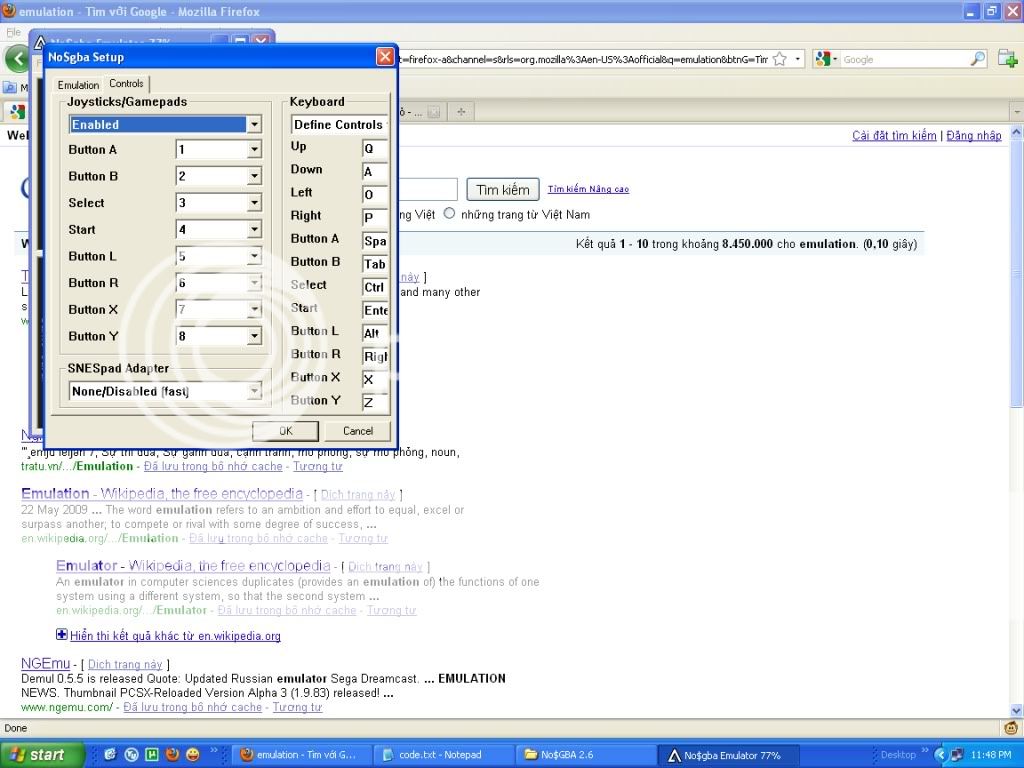Click the smiley icon in quick launch
1024x768 pixels.
click(193, 755)
